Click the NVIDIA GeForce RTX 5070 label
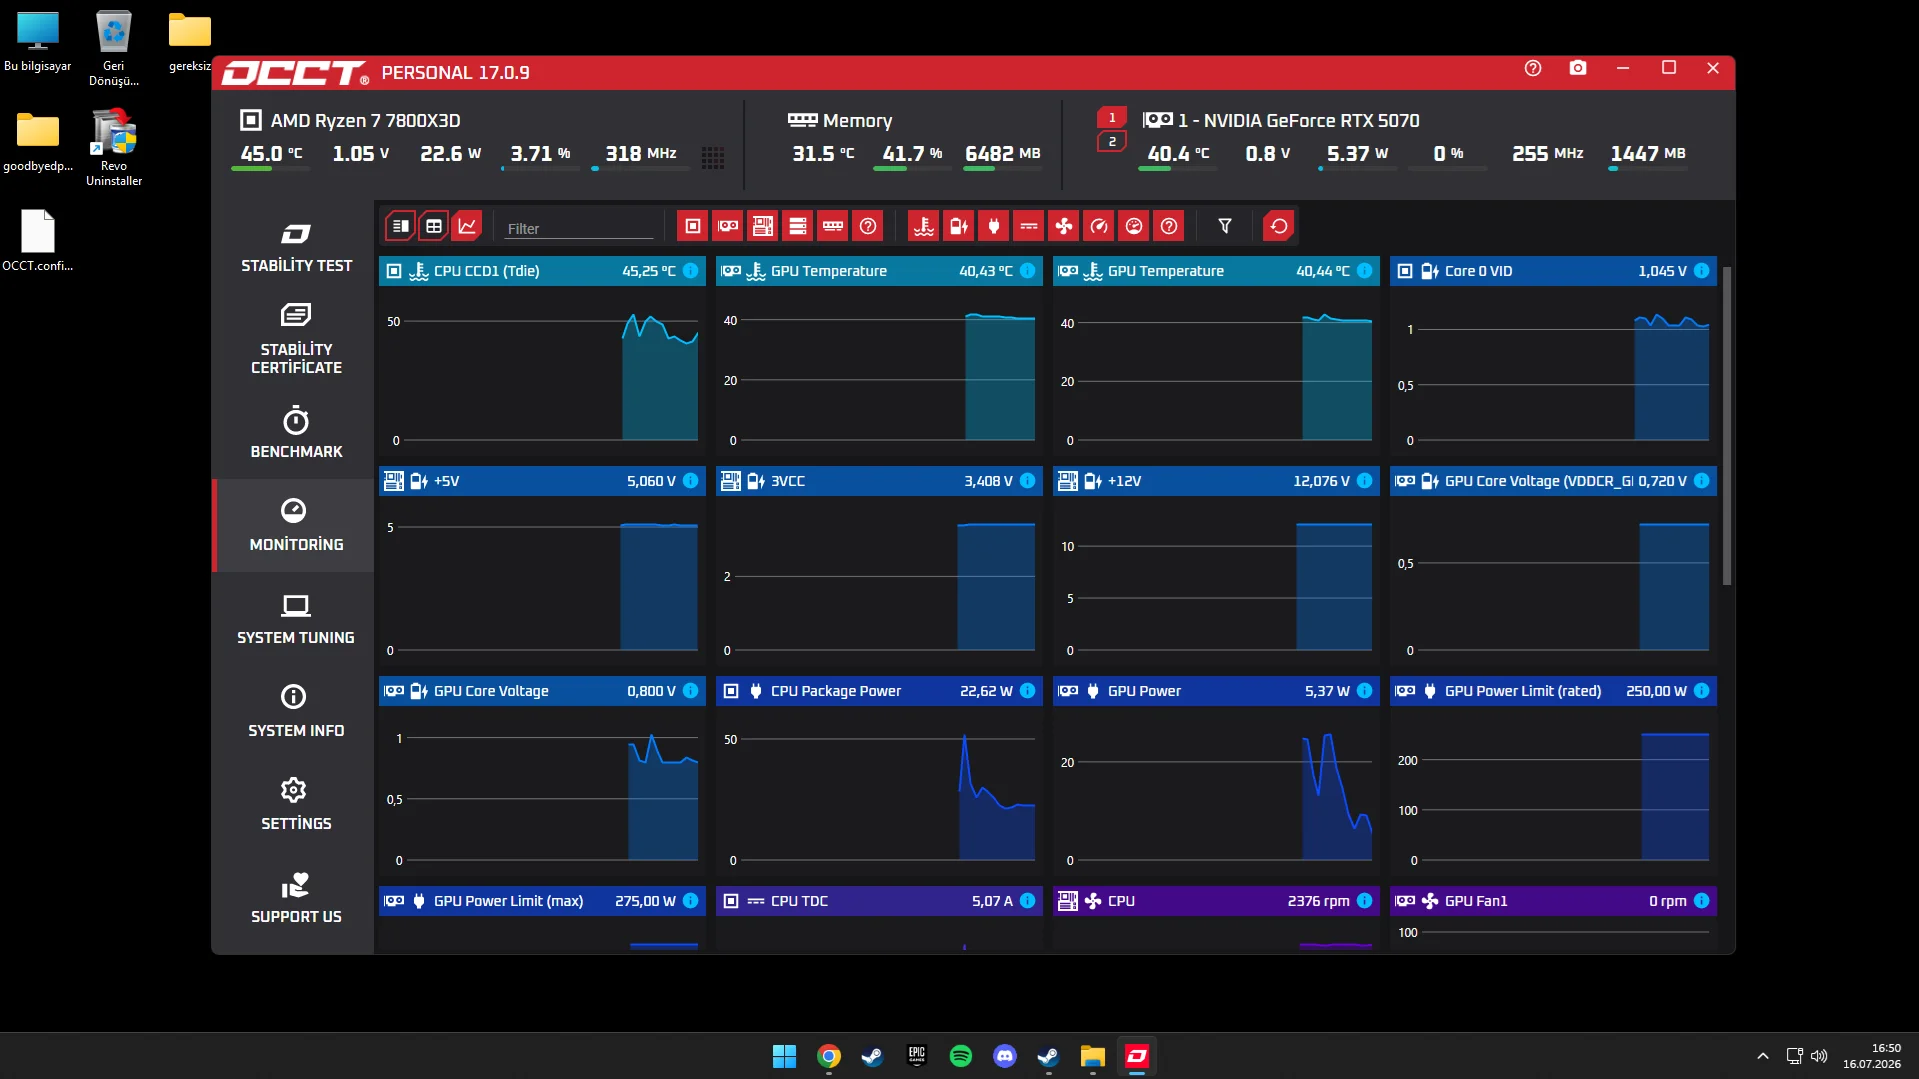The height and width of the screenshot is (1079, 1919). pyautogui.click(x=1299, y=121)
